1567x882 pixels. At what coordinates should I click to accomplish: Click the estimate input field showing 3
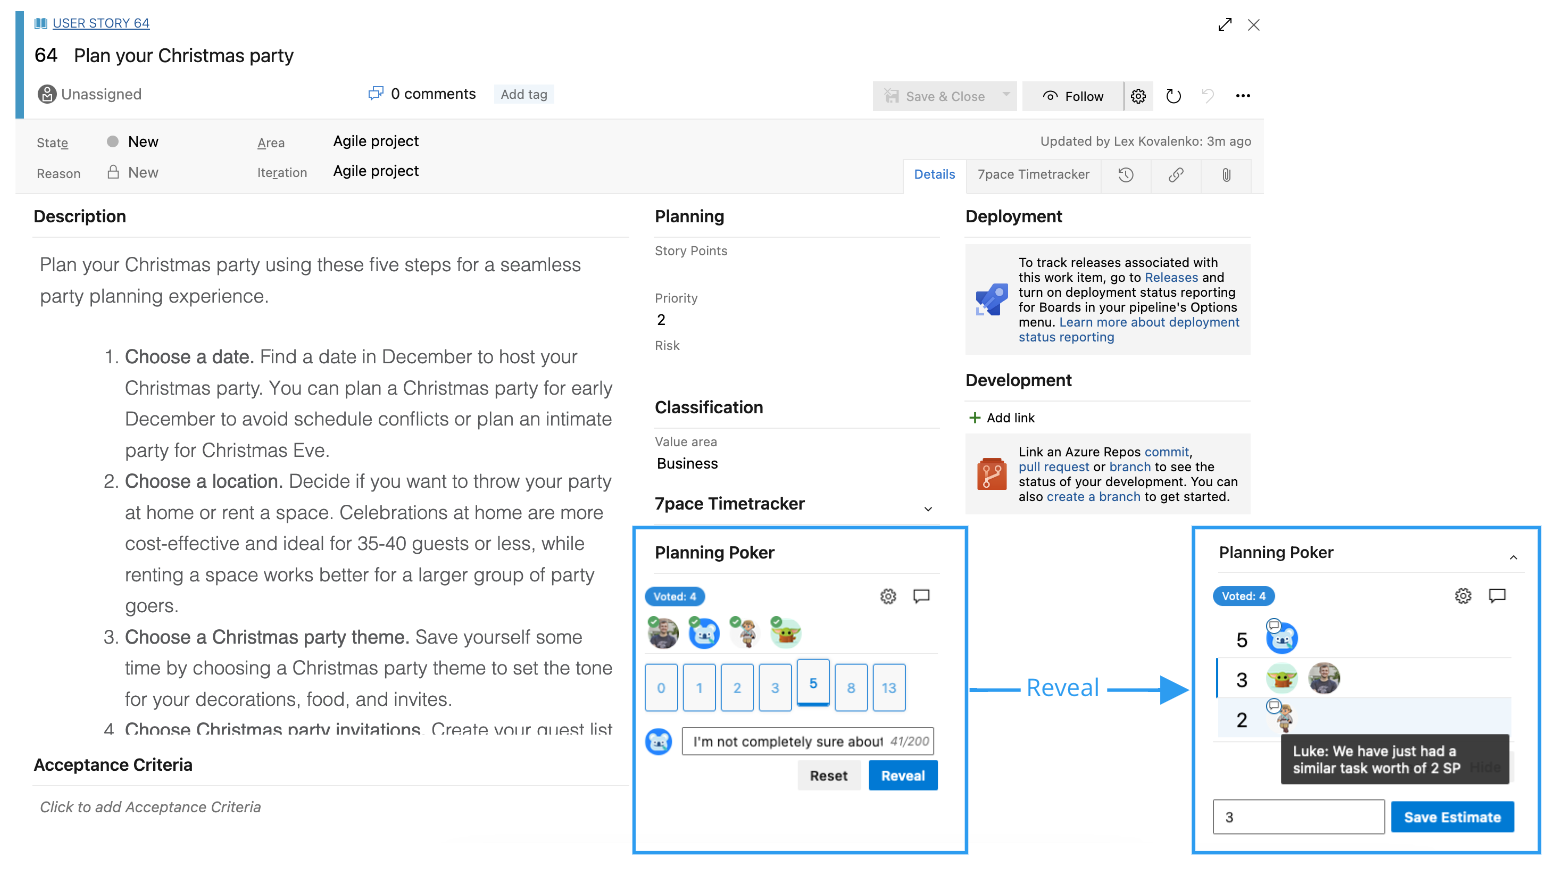[x=1298, y=816]
